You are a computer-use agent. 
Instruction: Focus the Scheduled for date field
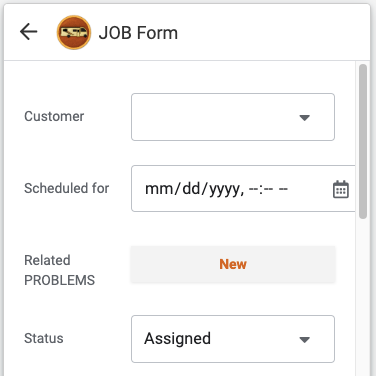tap(243, 188)
